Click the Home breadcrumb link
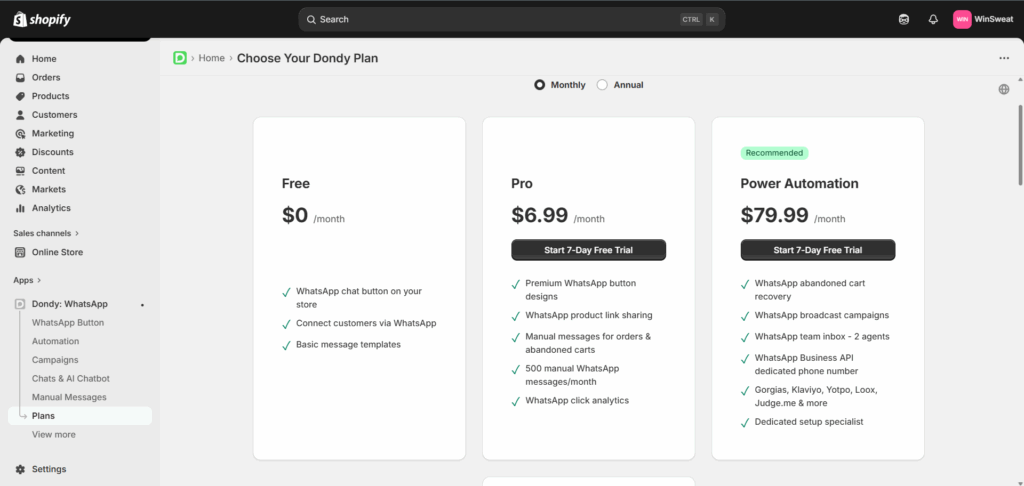The image size is (1024, 486). (x=211, y=58)
